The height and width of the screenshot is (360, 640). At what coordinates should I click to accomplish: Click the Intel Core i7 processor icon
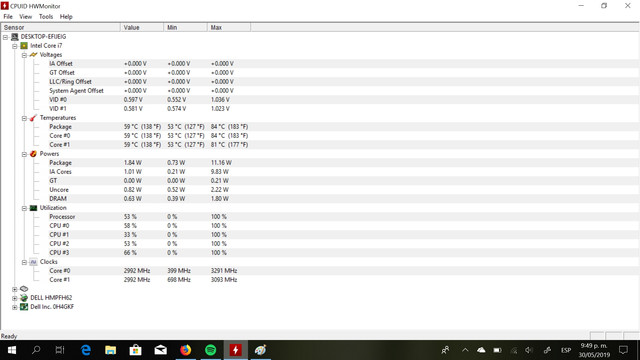point(24,45)
